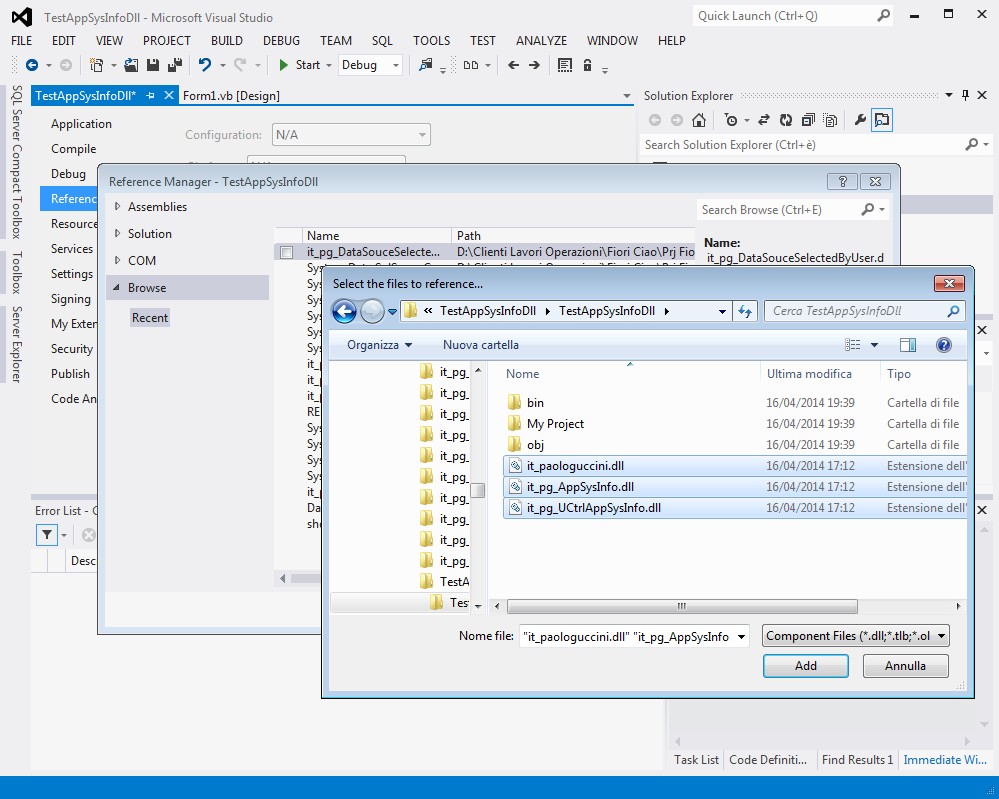Open the Compile page in project properties
The image size is (999, 799).
73,149
